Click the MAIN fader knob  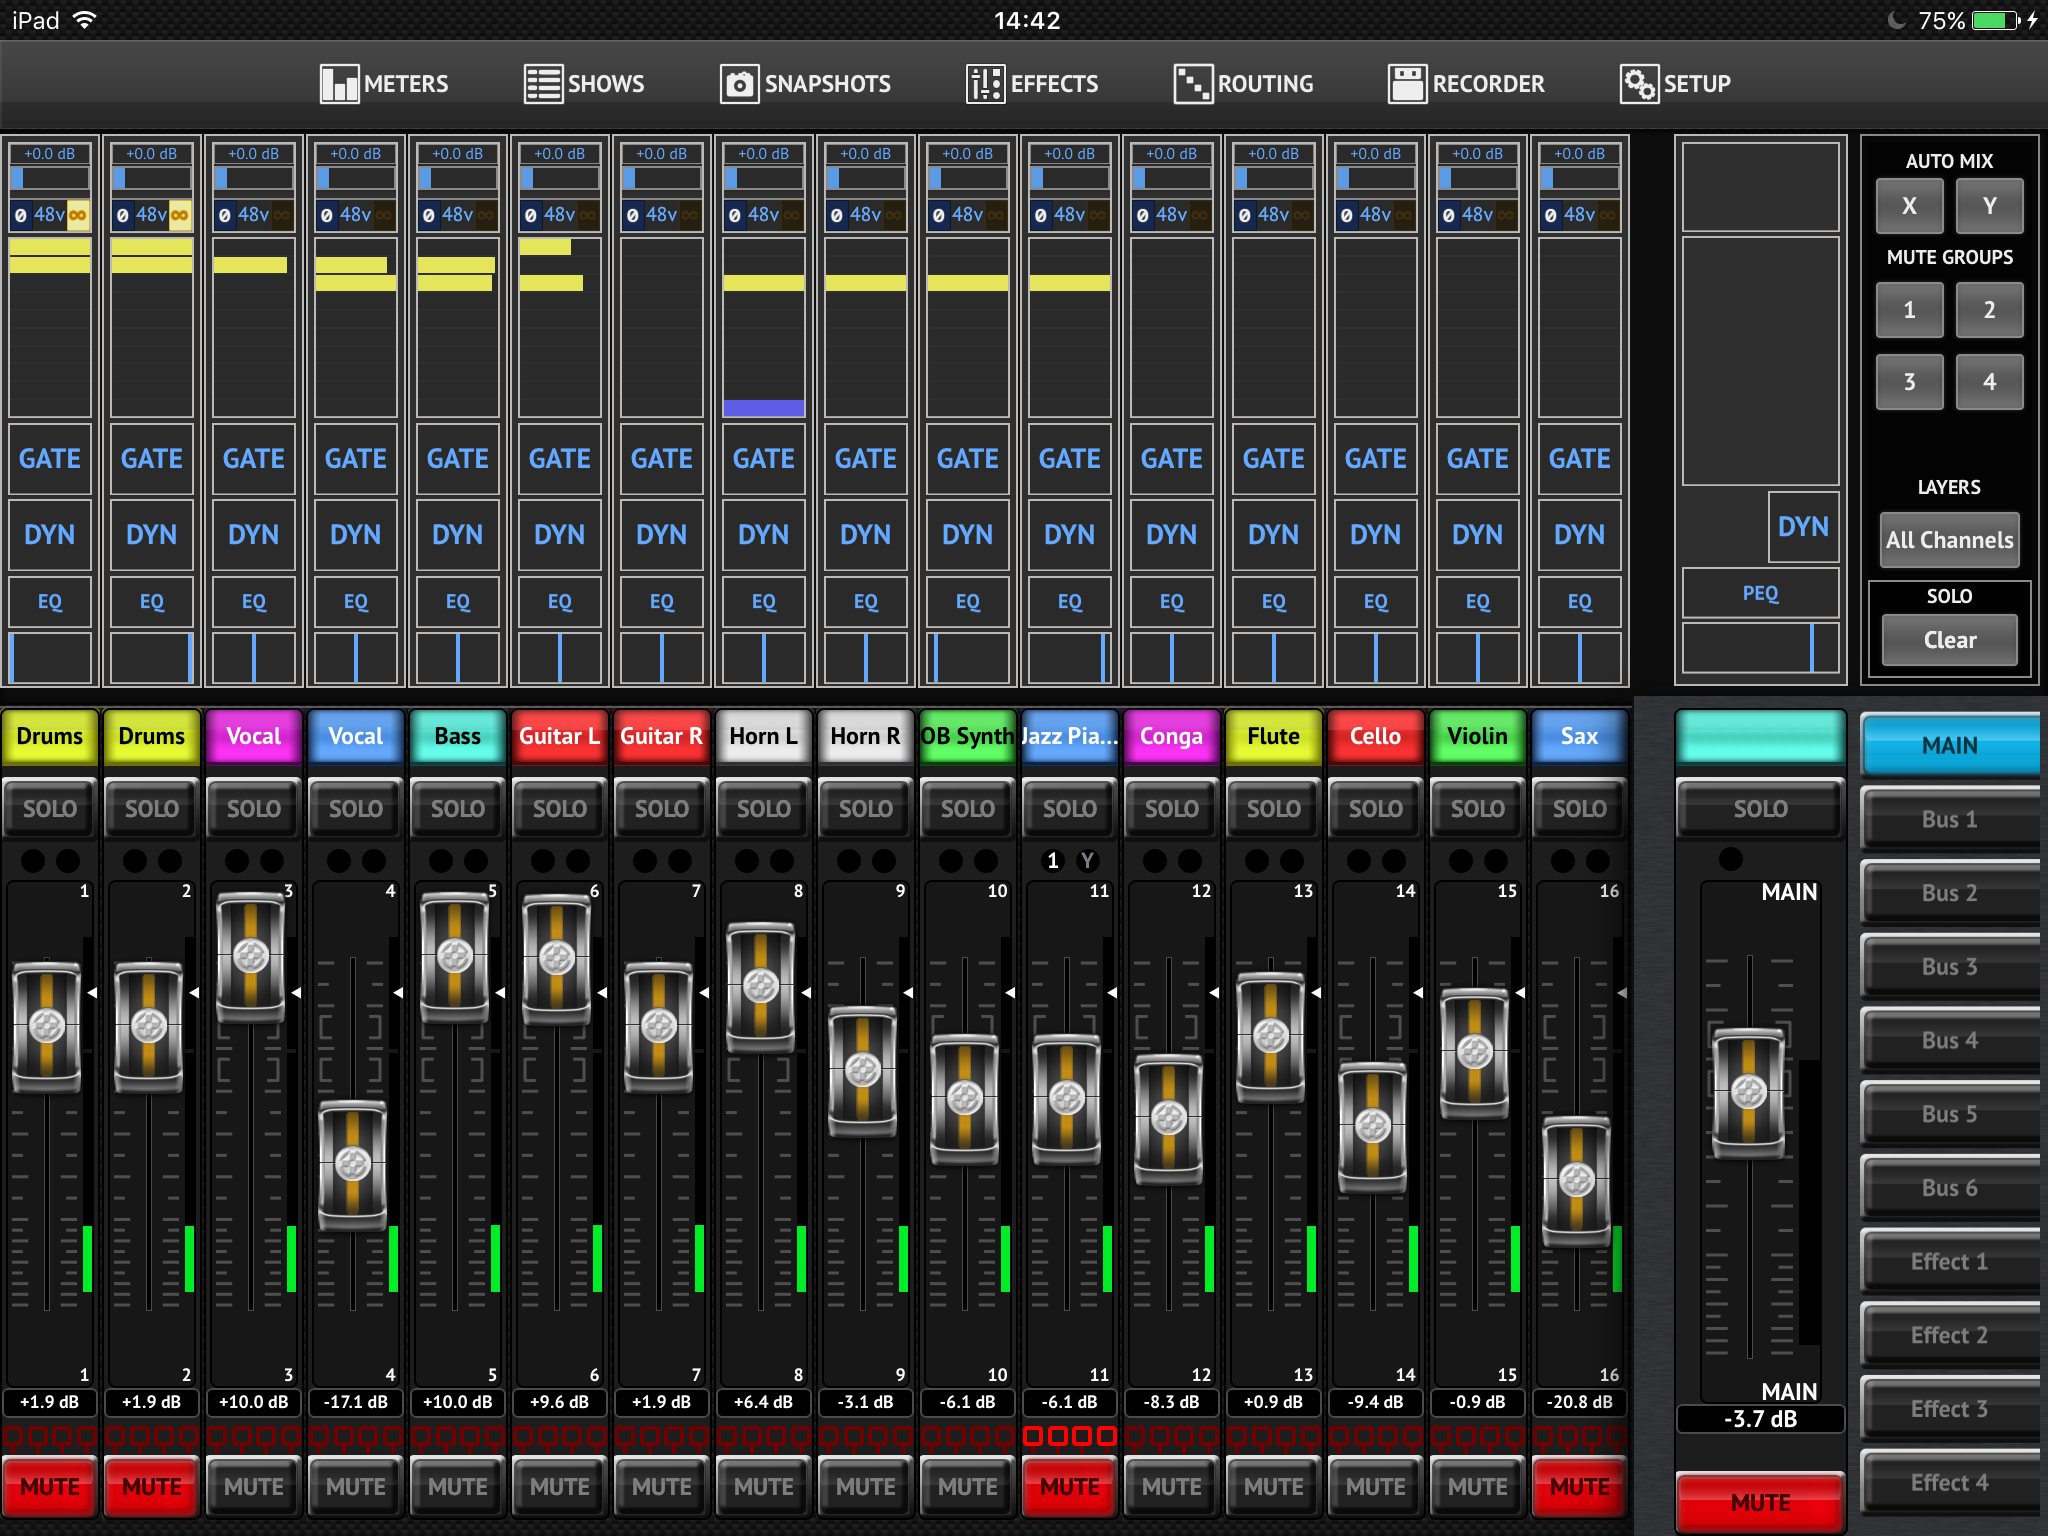1748,1092
